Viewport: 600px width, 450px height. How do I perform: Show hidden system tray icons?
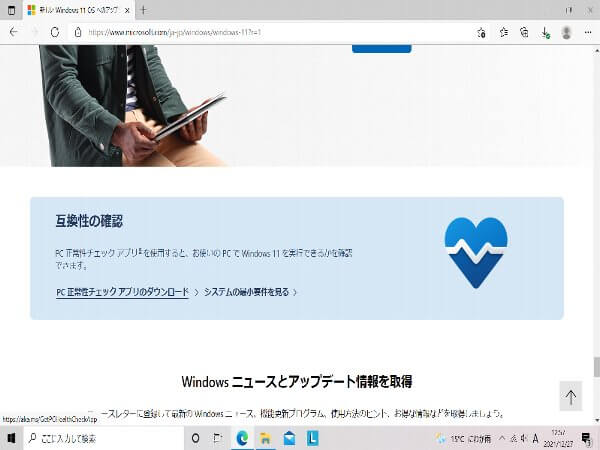coord(502,438)
